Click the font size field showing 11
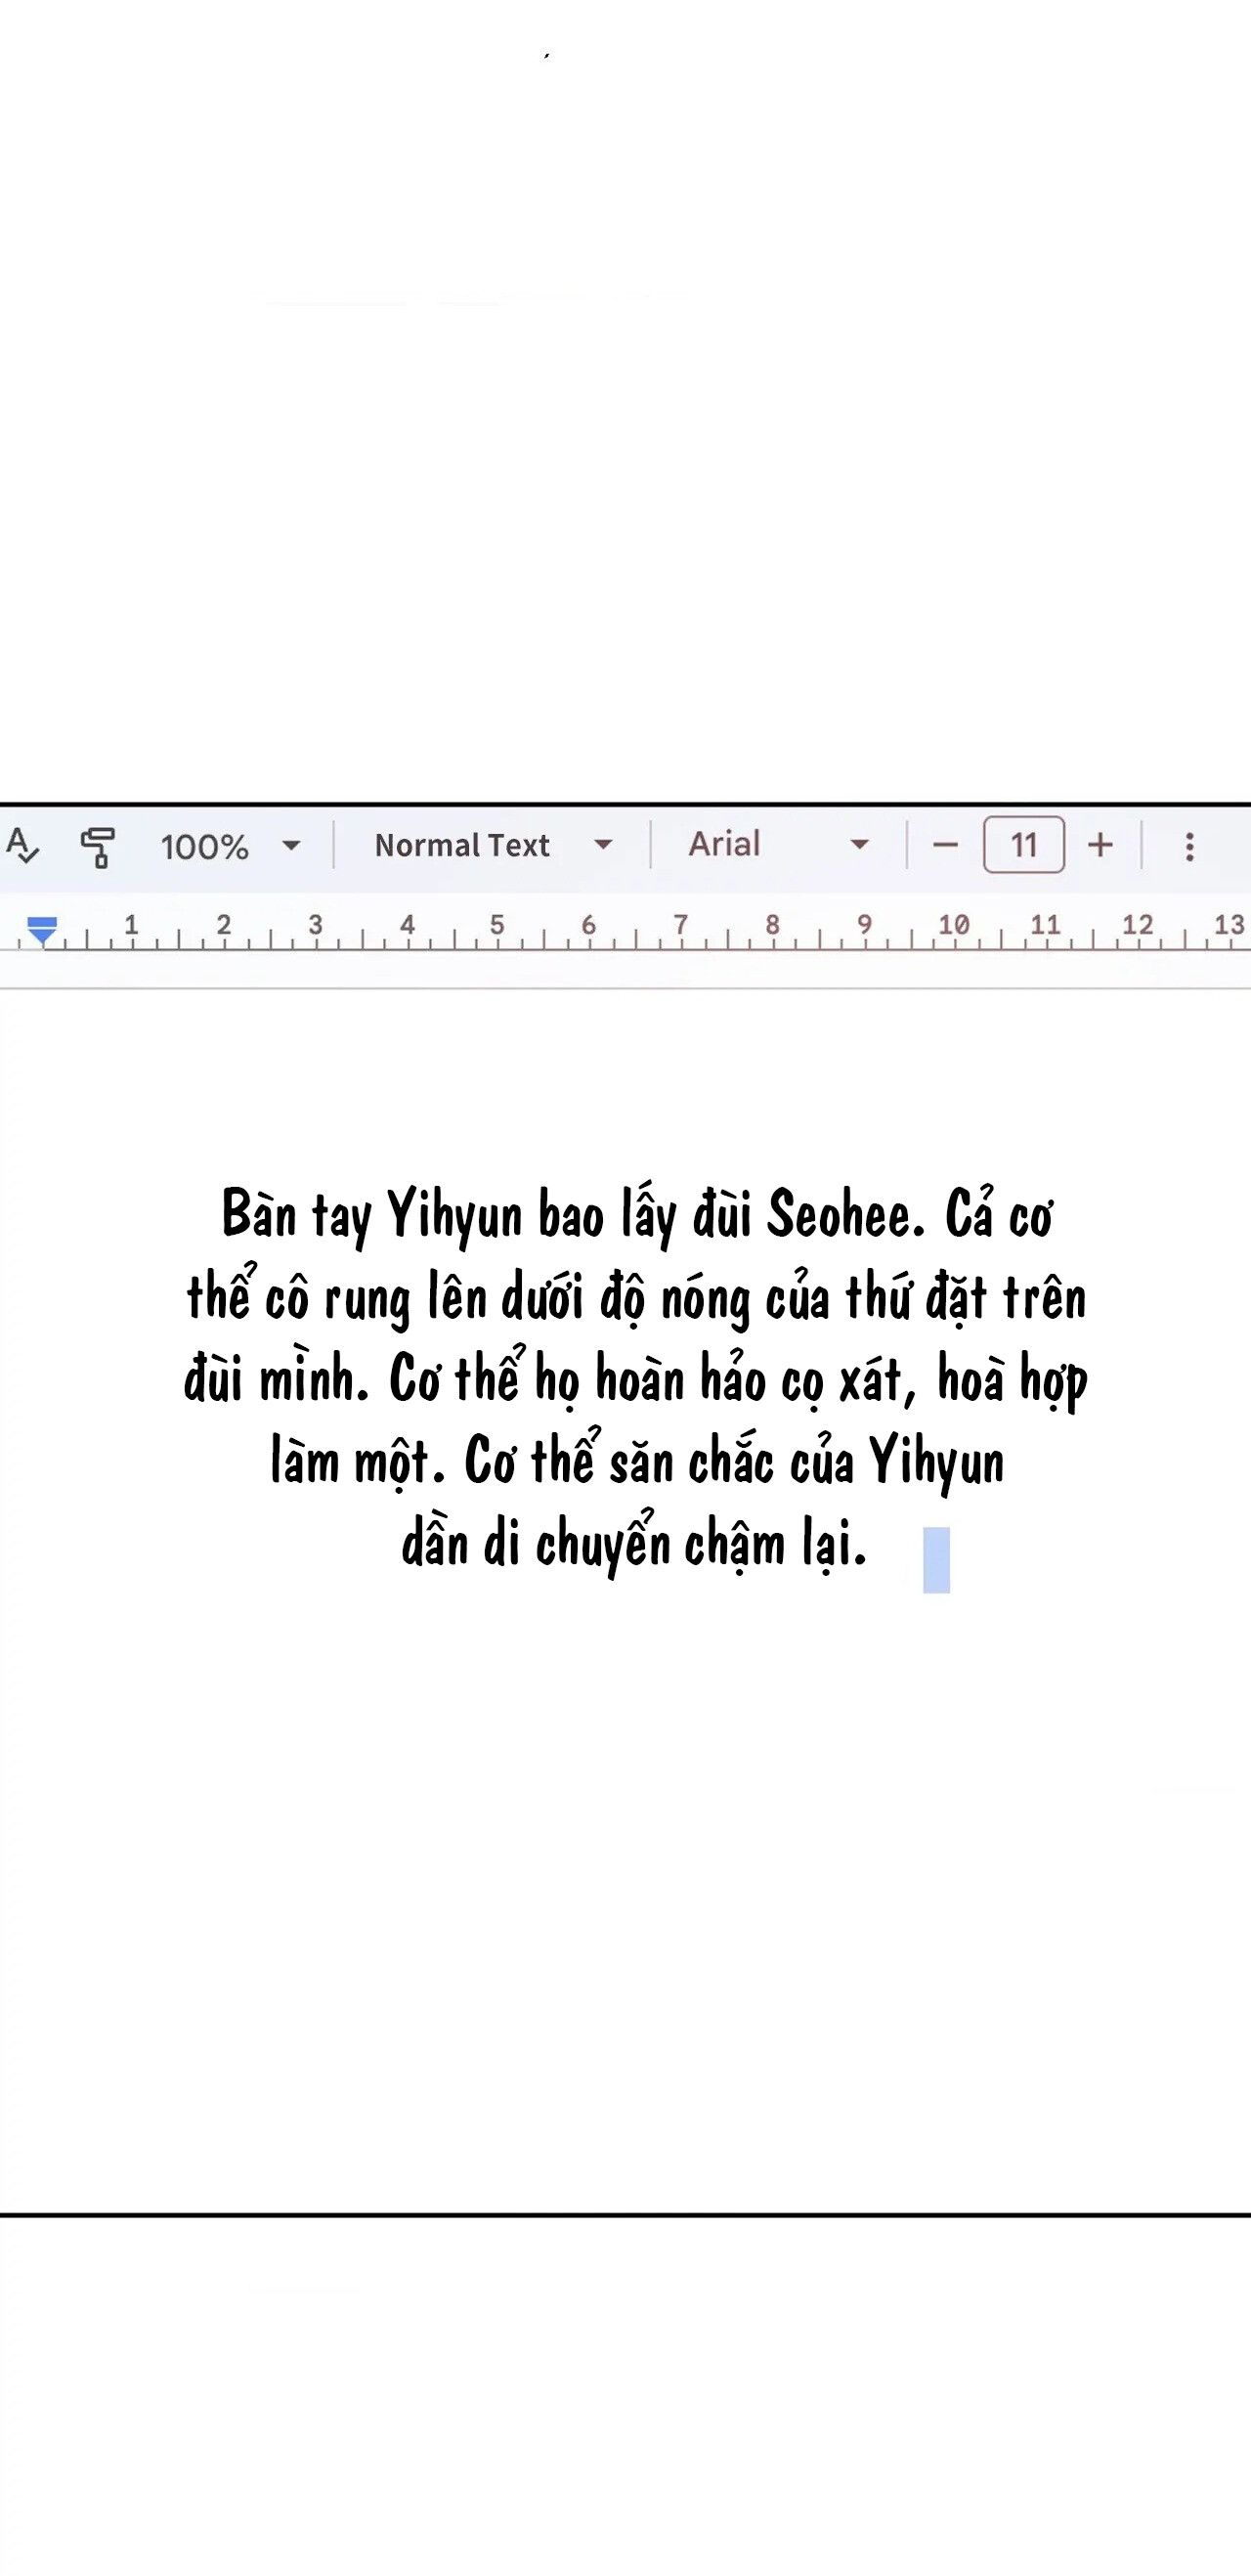 pos(1023,845)
